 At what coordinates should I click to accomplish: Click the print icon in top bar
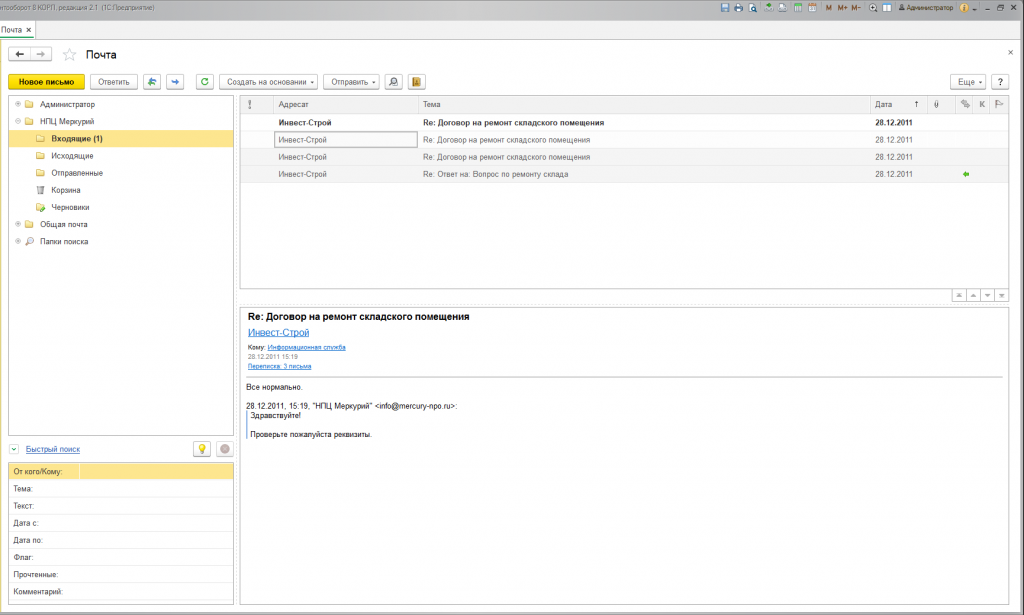click(x=739, y=7)
